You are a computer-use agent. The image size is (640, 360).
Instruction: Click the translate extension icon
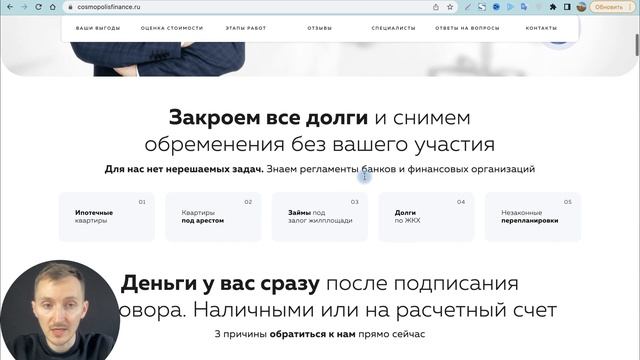click(524, 7)
